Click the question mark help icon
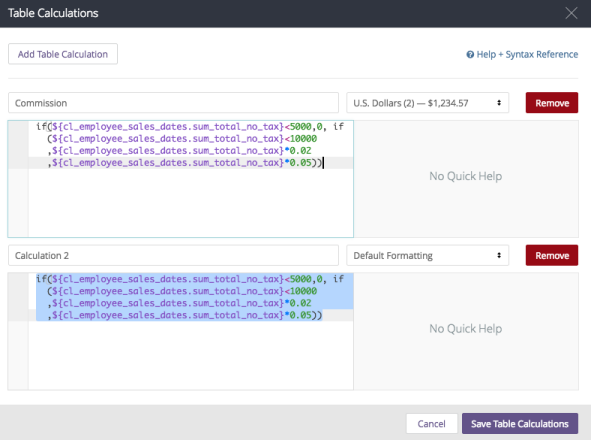The image size is (591, 440). 470,55
